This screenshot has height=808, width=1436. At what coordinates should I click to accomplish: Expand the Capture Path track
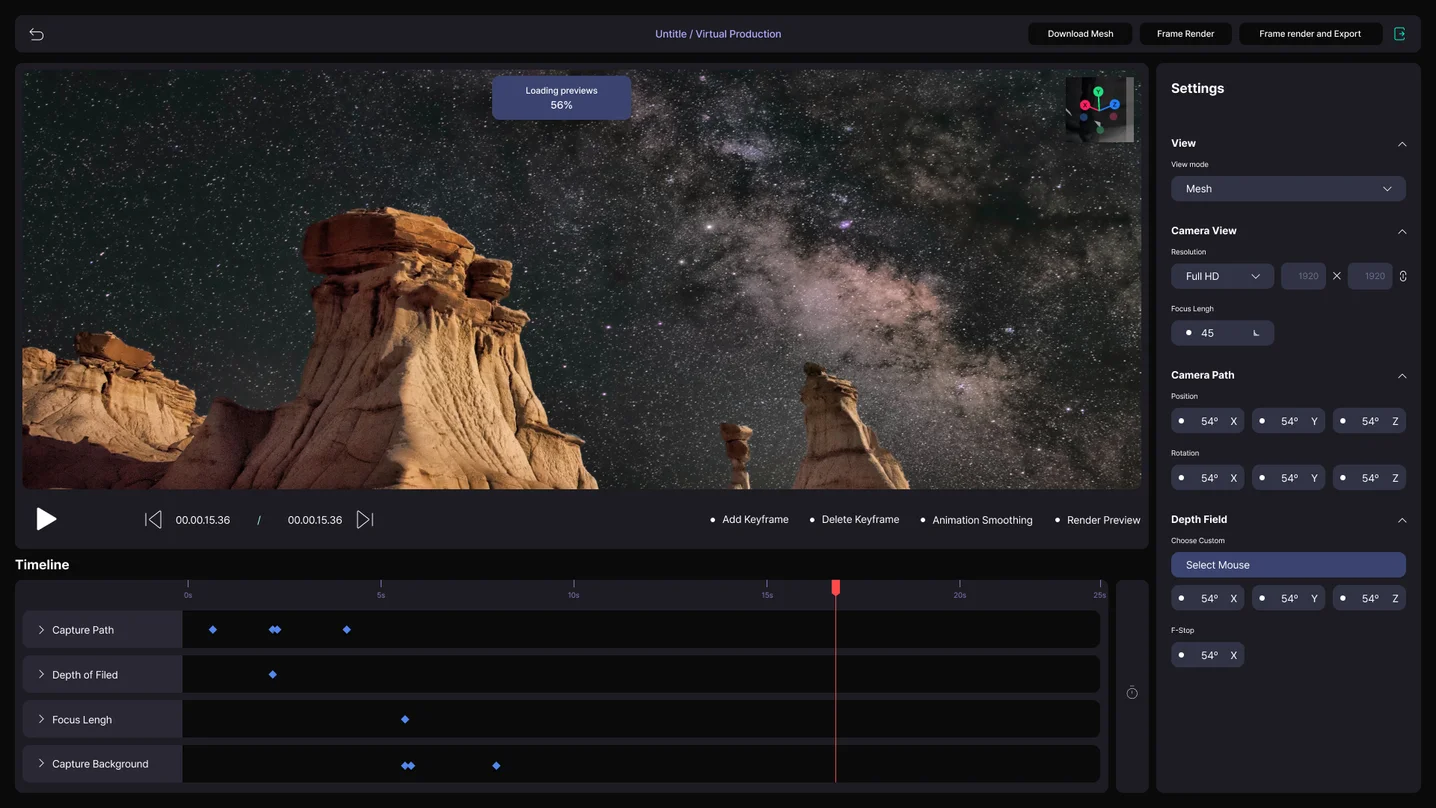point(40,629)
